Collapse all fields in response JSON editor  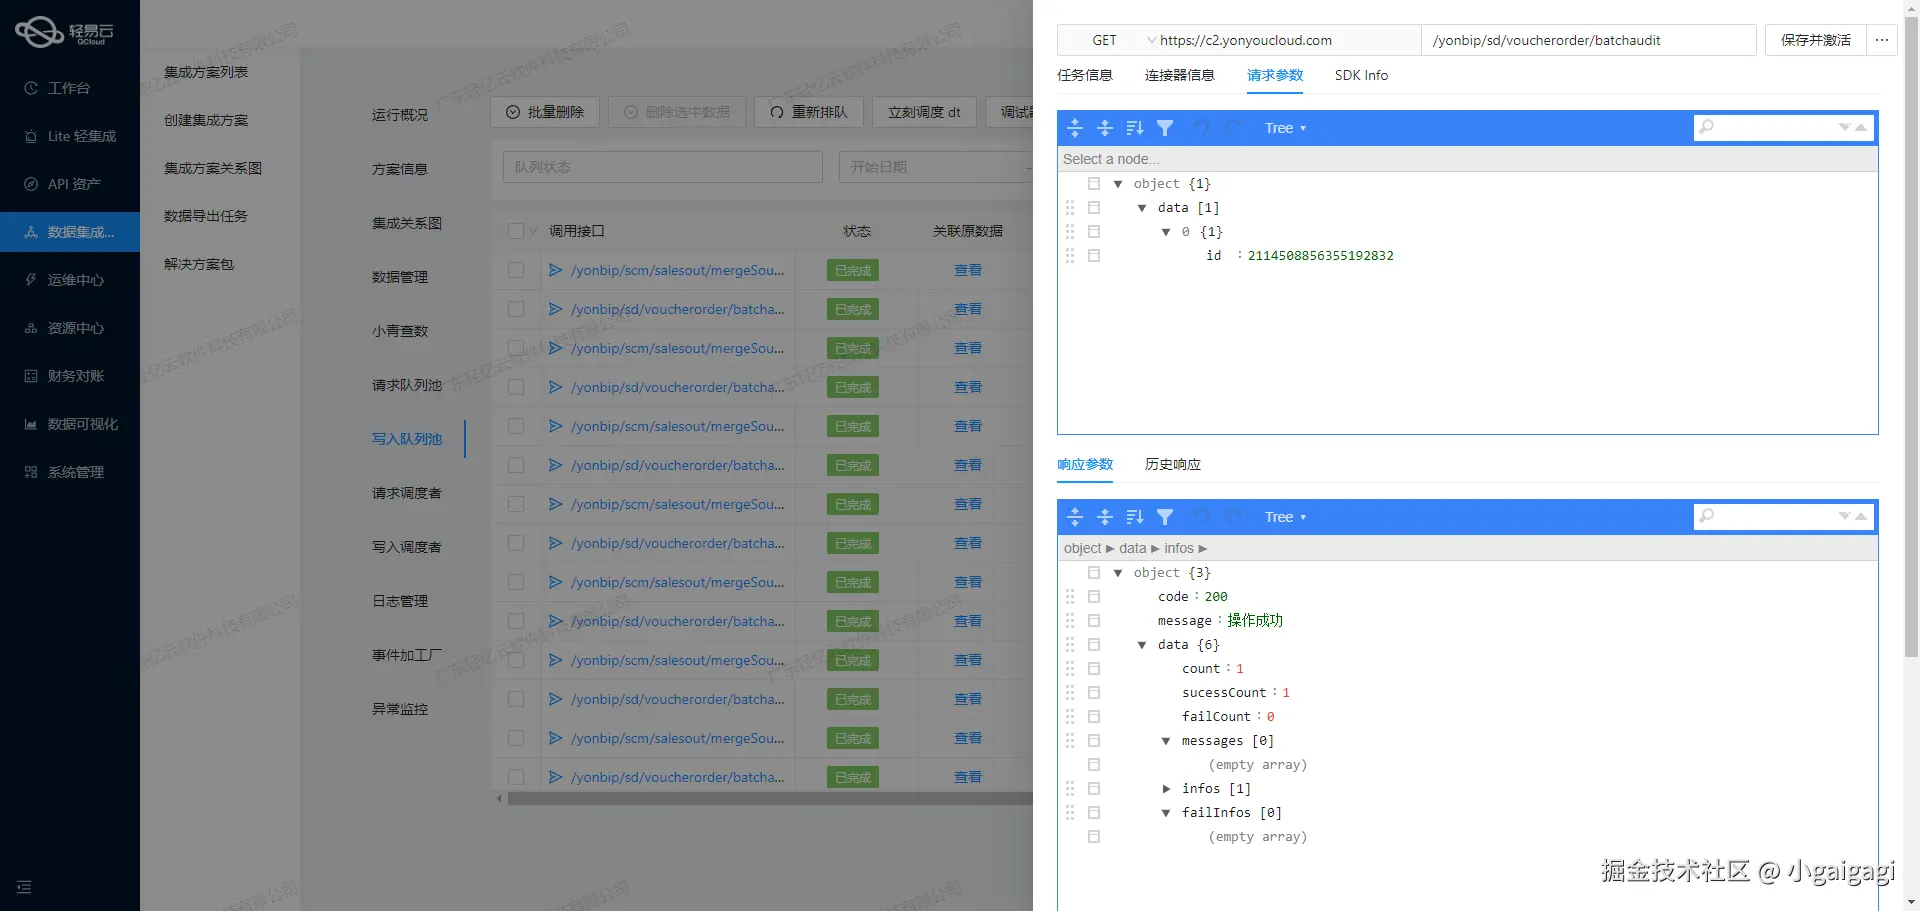(x=1105, y=517)
